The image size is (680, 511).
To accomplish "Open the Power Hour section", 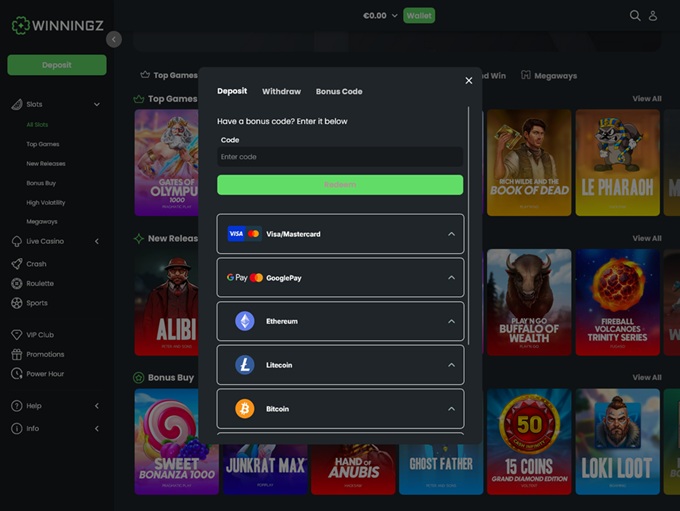I will pos(45,373).
